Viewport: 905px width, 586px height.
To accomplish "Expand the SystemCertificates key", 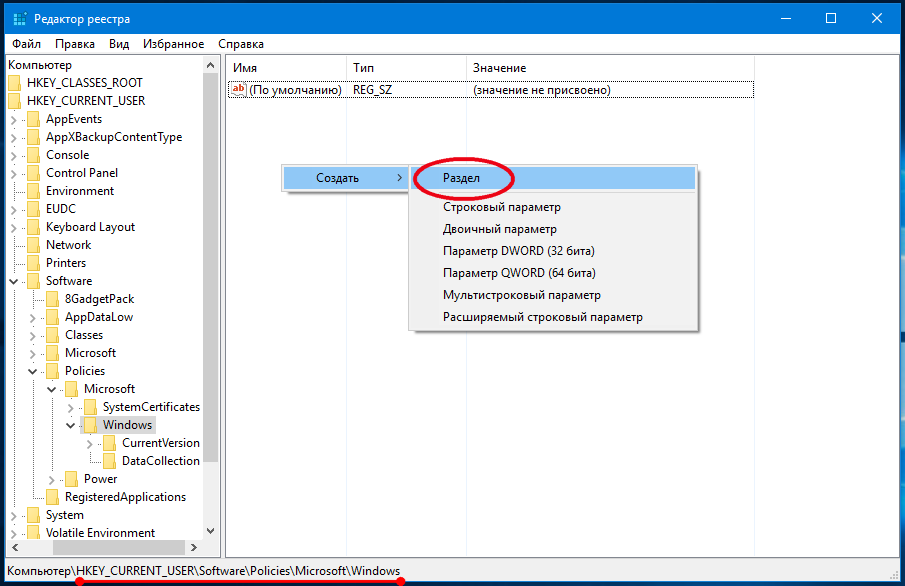I will pos(70,407).
